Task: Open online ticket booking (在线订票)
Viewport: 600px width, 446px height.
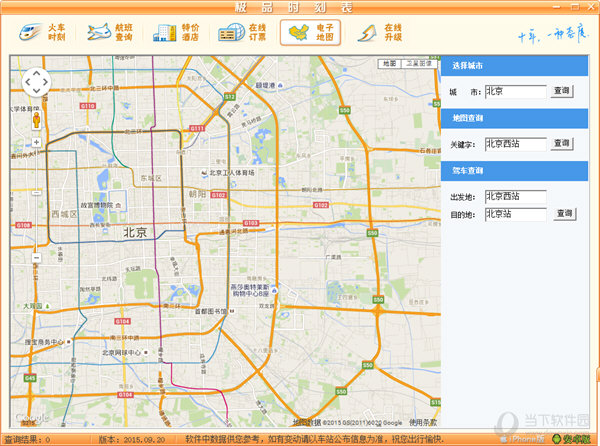Action: [x=243, y=32]
